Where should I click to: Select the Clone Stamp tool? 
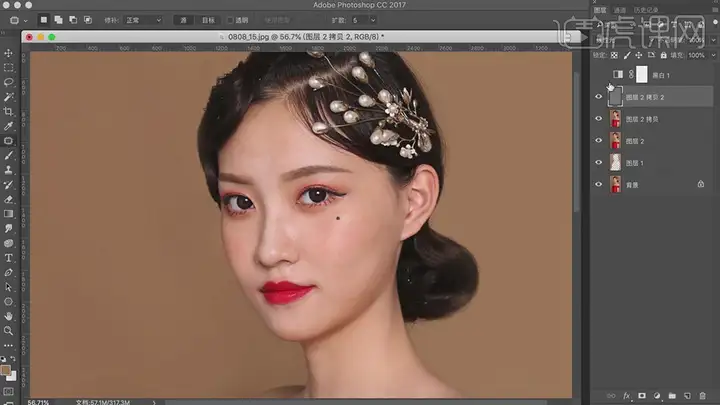tap(8, 170)
